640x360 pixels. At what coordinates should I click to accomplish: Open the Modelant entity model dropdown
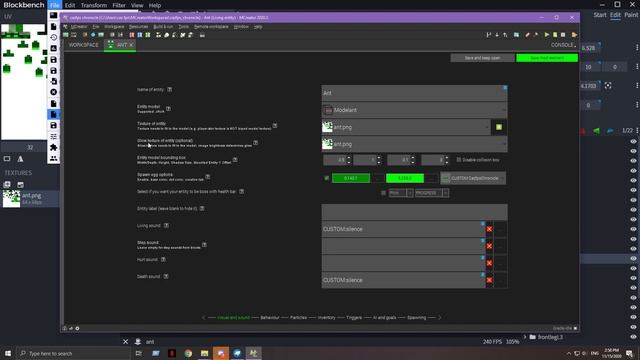point(414,110)
